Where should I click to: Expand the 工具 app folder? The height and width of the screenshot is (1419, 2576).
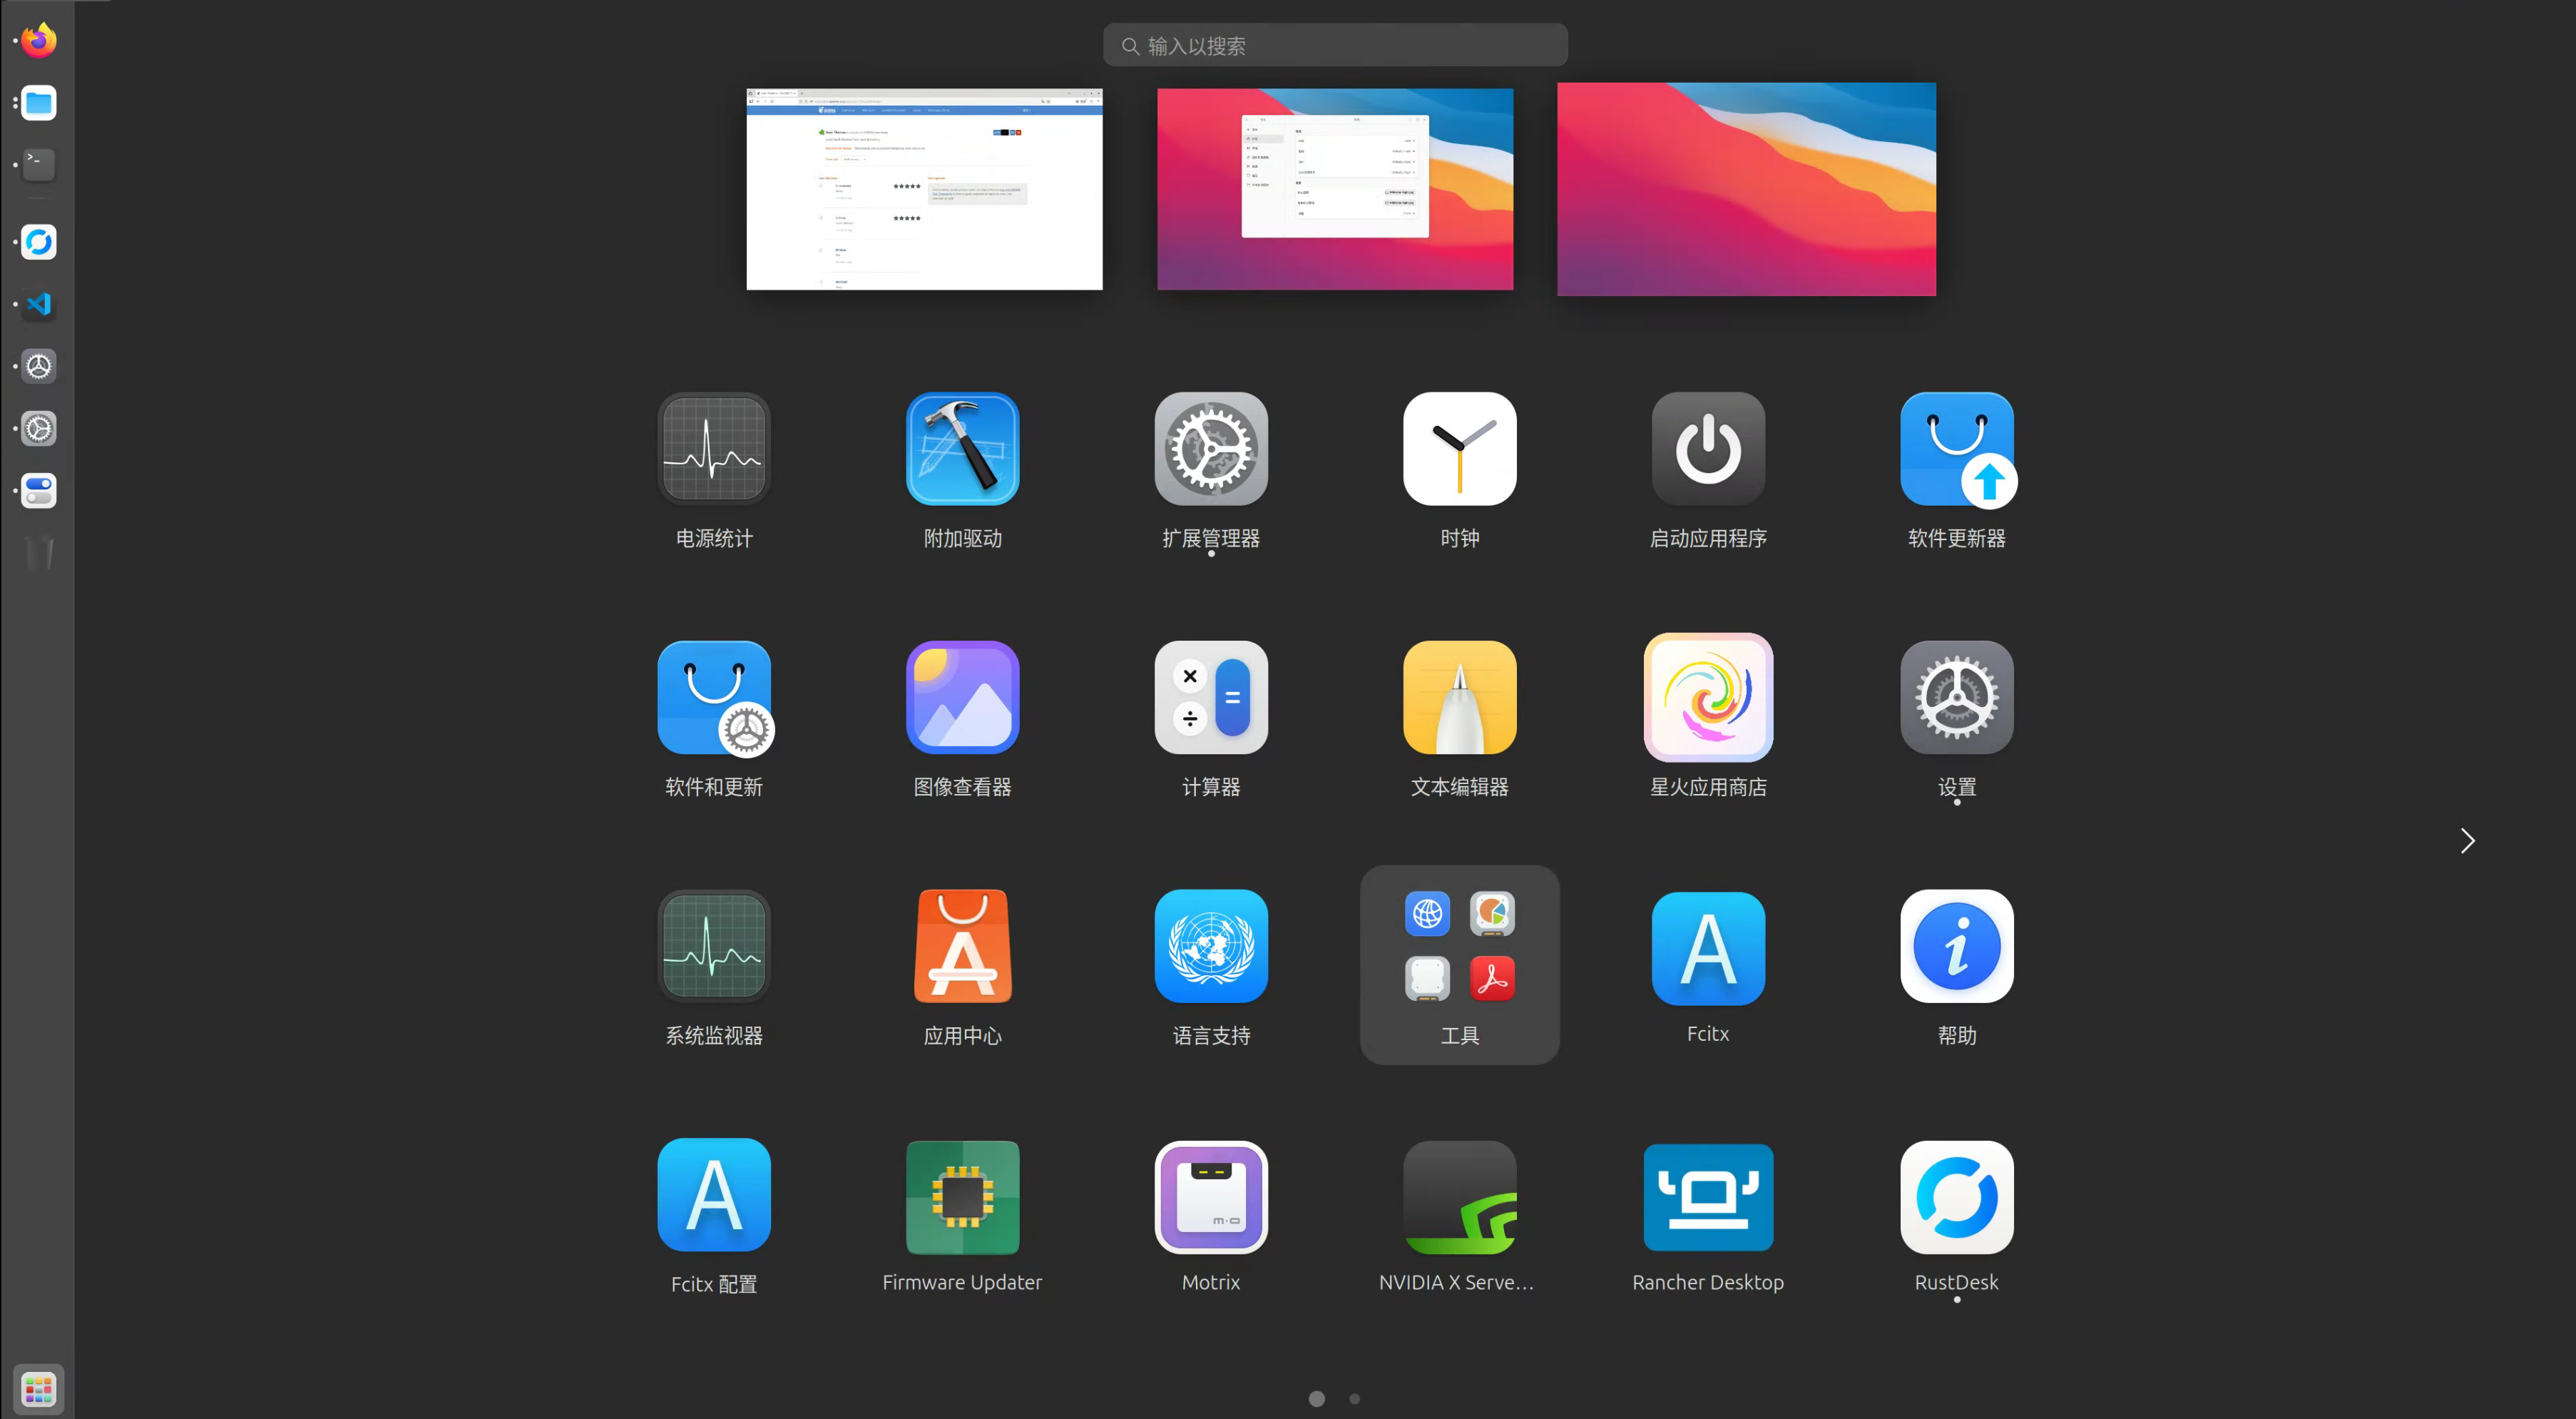[1459, 964]
